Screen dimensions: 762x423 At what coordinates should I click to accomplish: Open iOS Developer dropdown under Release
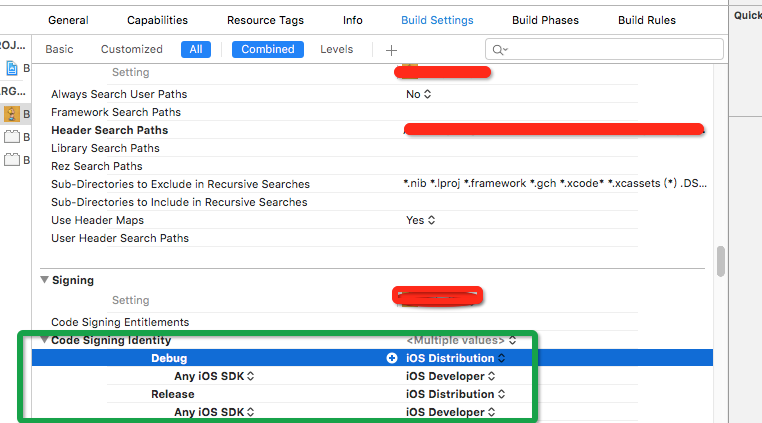[x=450, y=412]
